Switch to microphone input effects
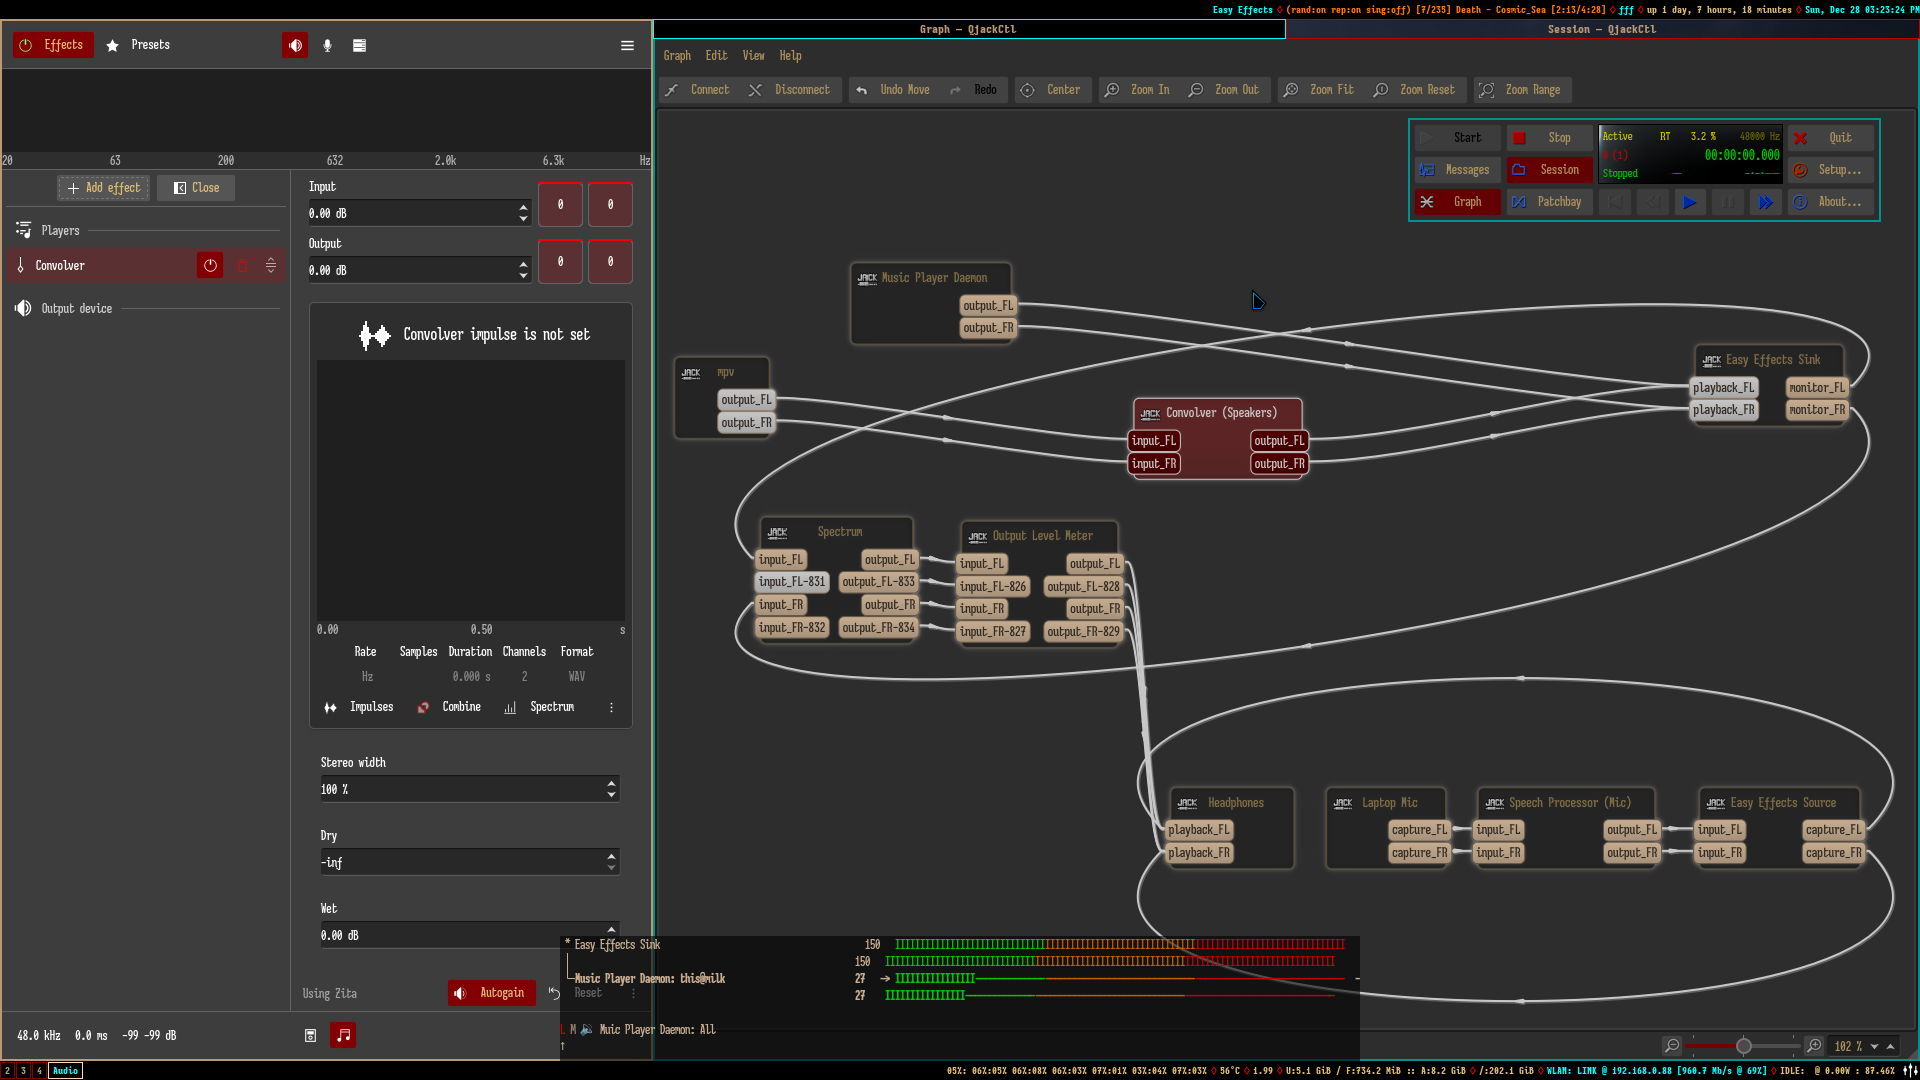The image size is (1920, 1080). (x=327, y=45)
